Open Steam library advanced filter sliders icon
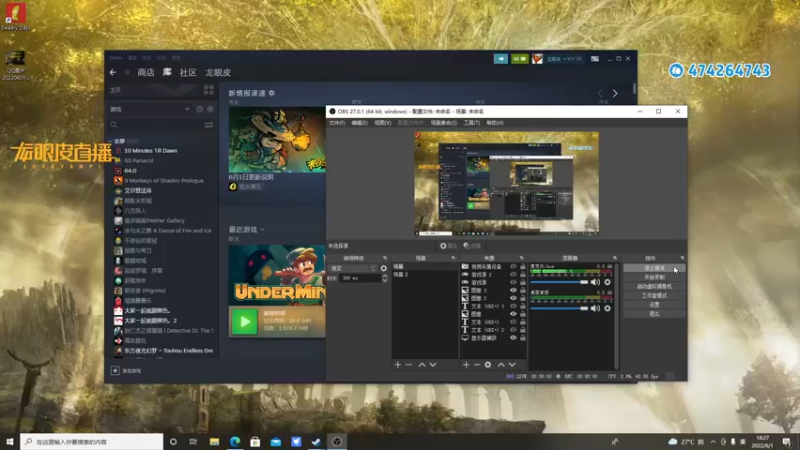 [209, 125]
